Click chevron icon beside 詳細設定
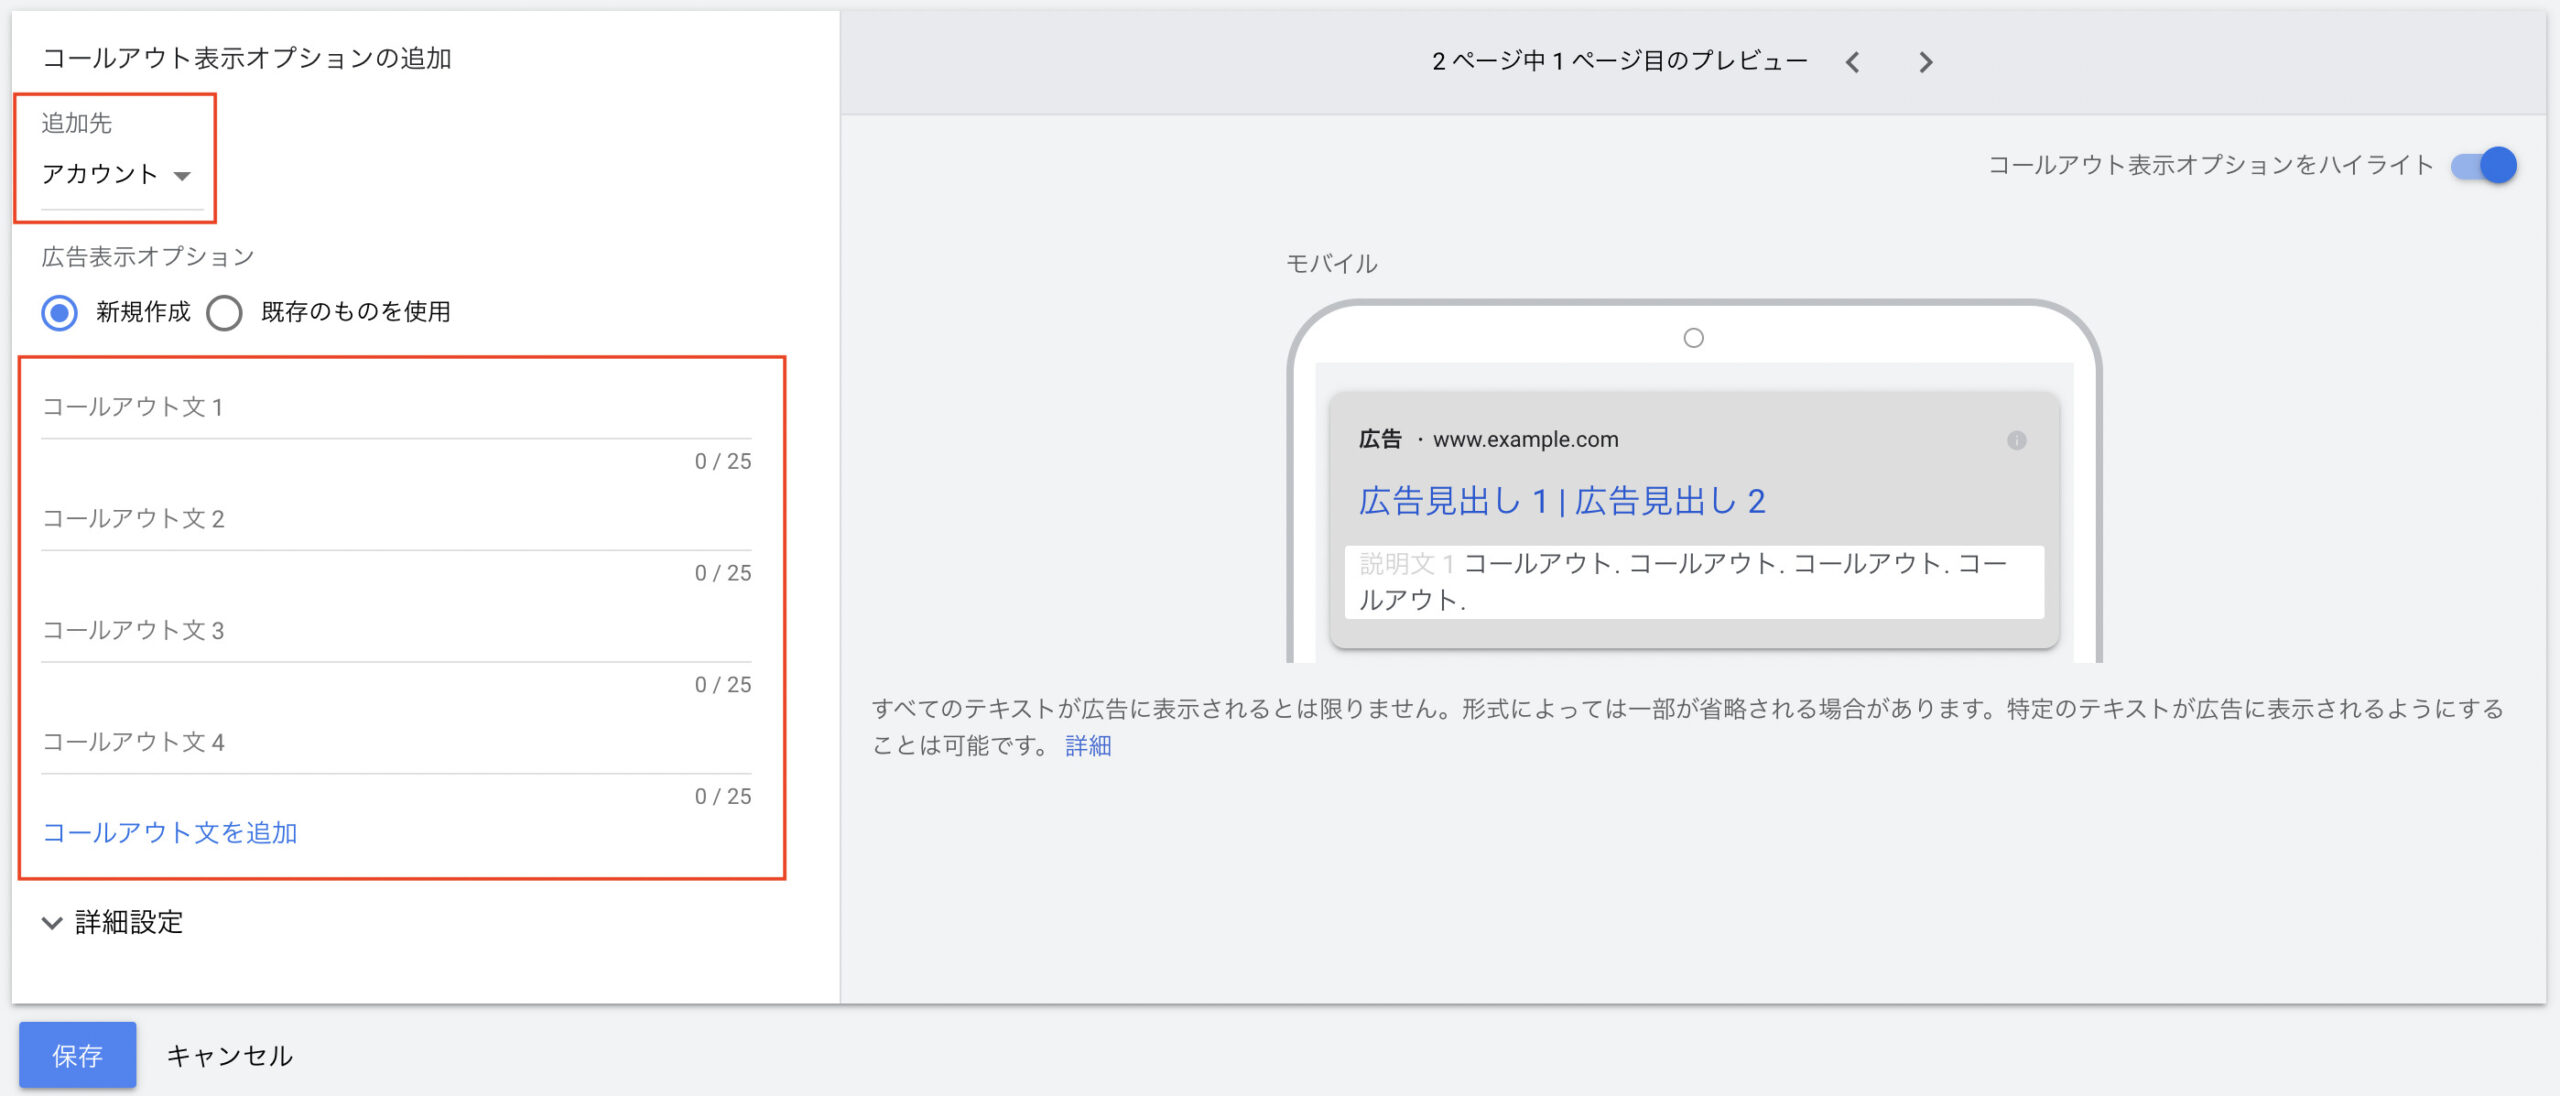 coord(52,922)
